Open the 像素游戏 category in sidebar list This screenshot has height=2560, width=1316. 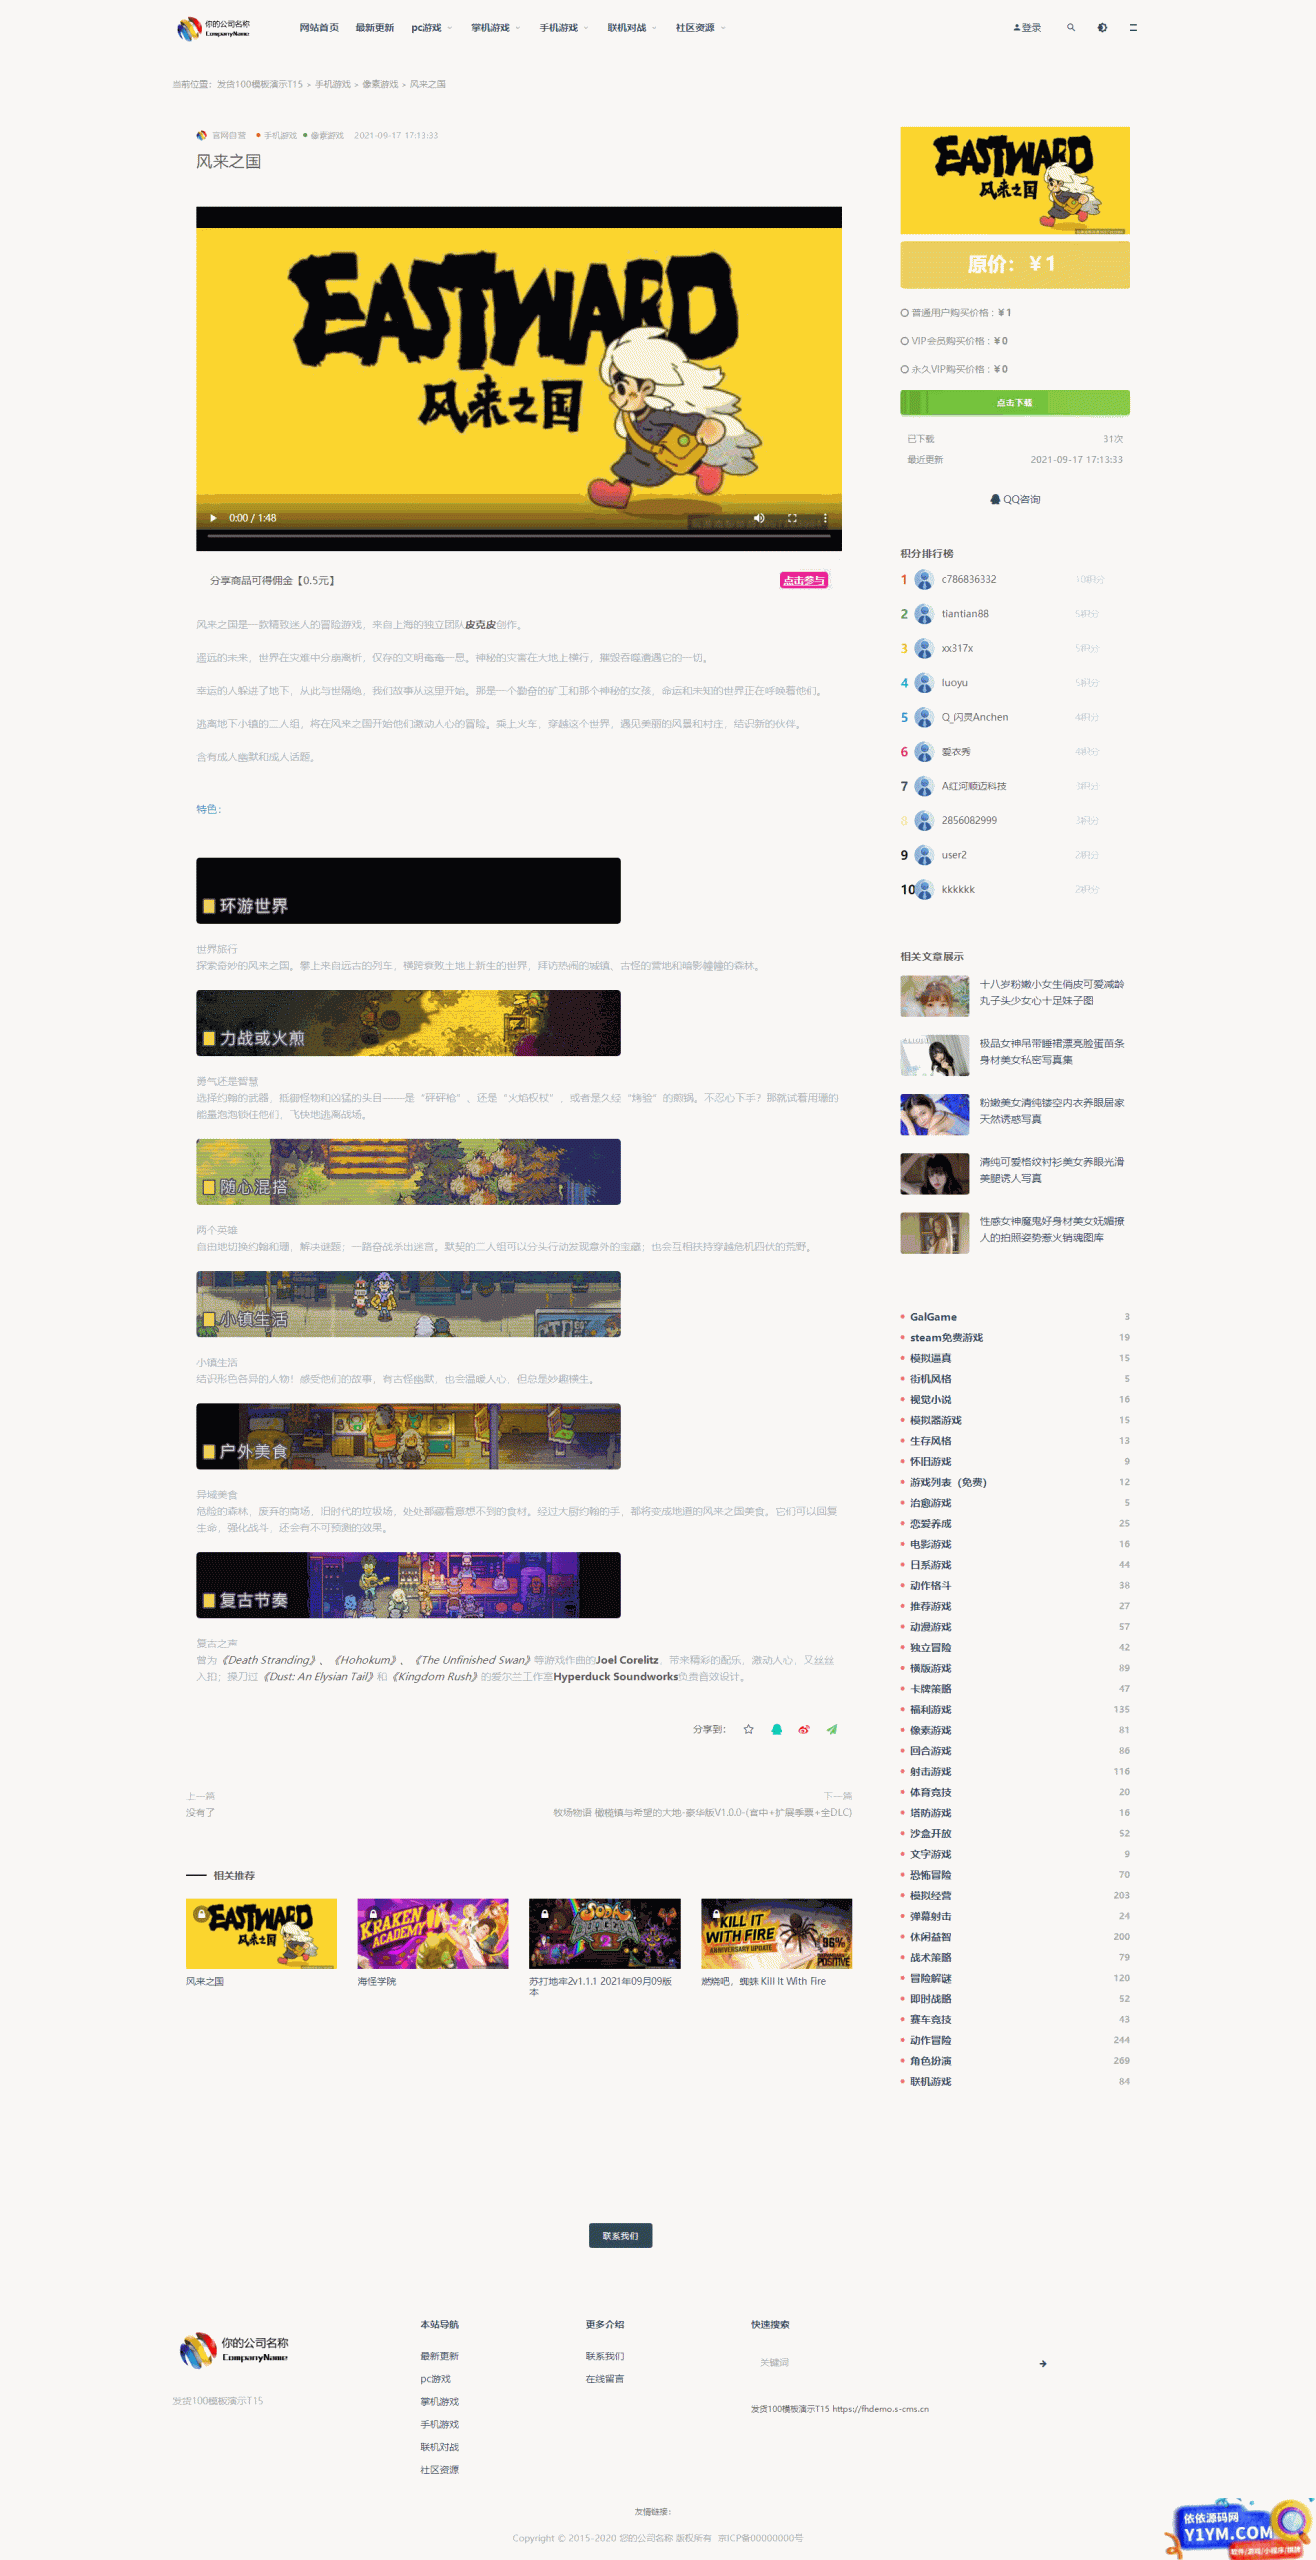930,1730
